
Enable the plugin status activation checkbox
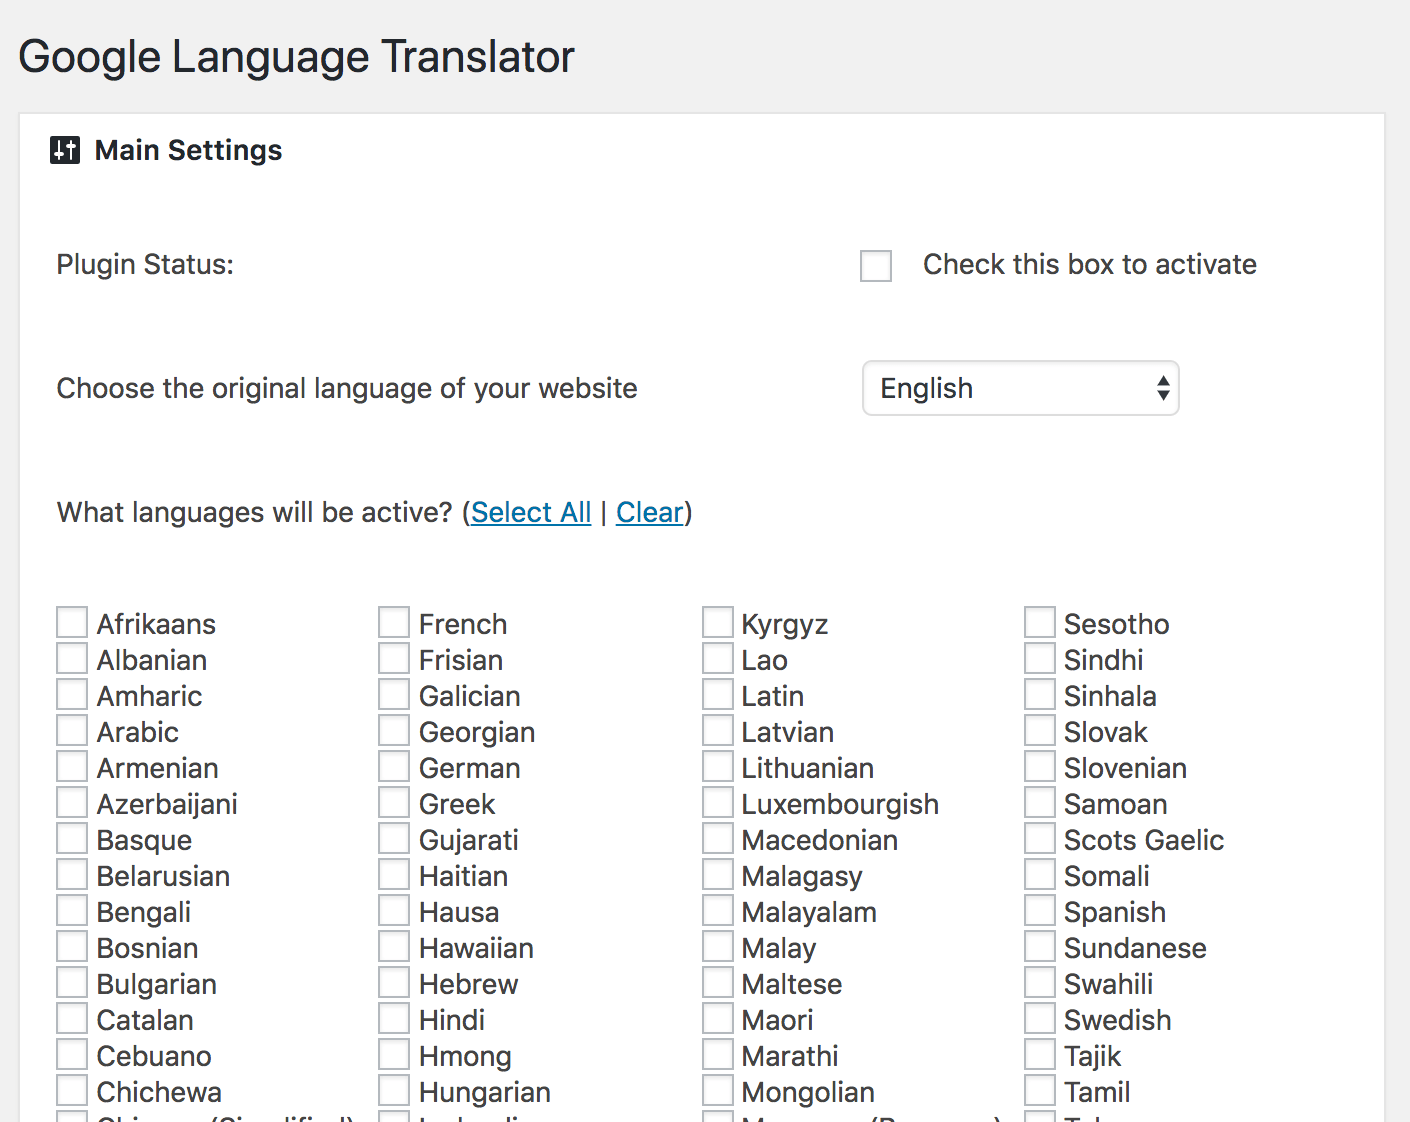click(x=876, y=266)
